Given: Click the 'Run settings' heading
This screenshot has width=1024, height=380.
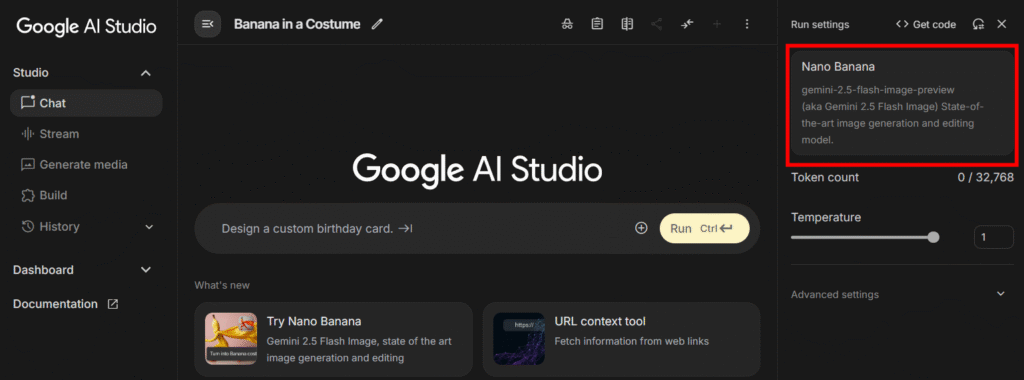Looking at the screenshot, I should [820, 24].
